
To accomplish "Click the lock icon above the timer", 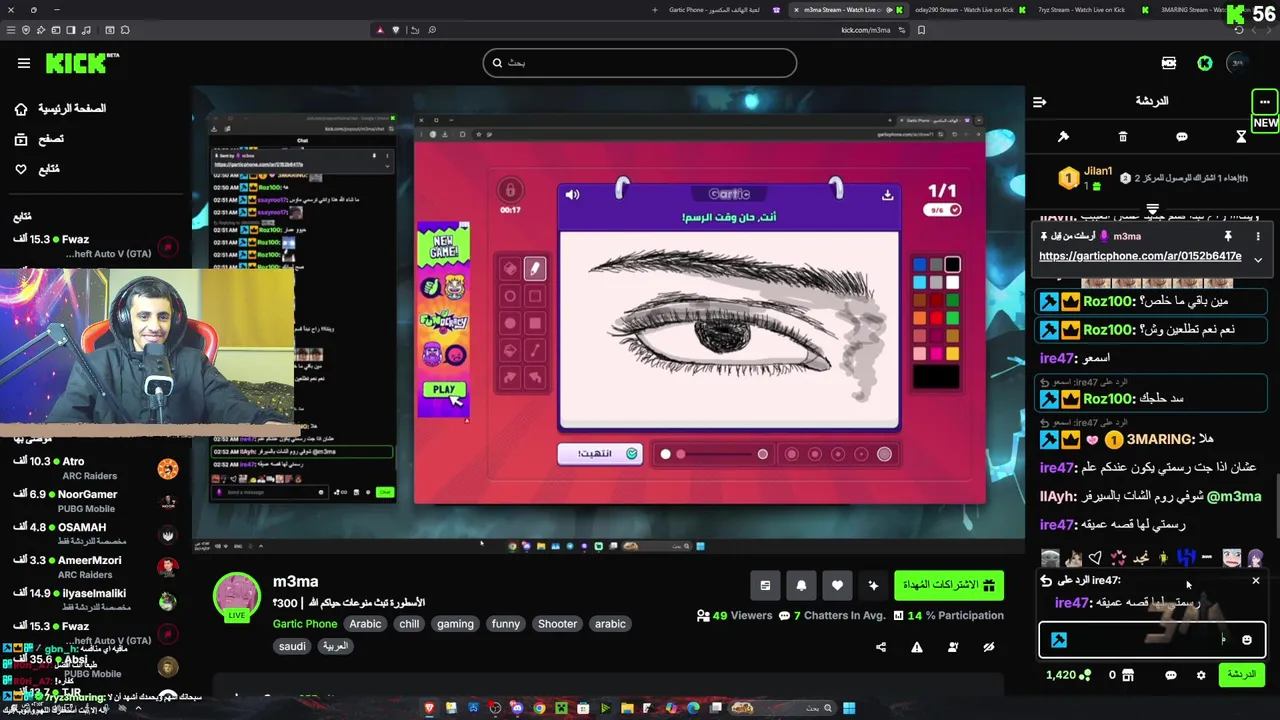I will [510, 189].
